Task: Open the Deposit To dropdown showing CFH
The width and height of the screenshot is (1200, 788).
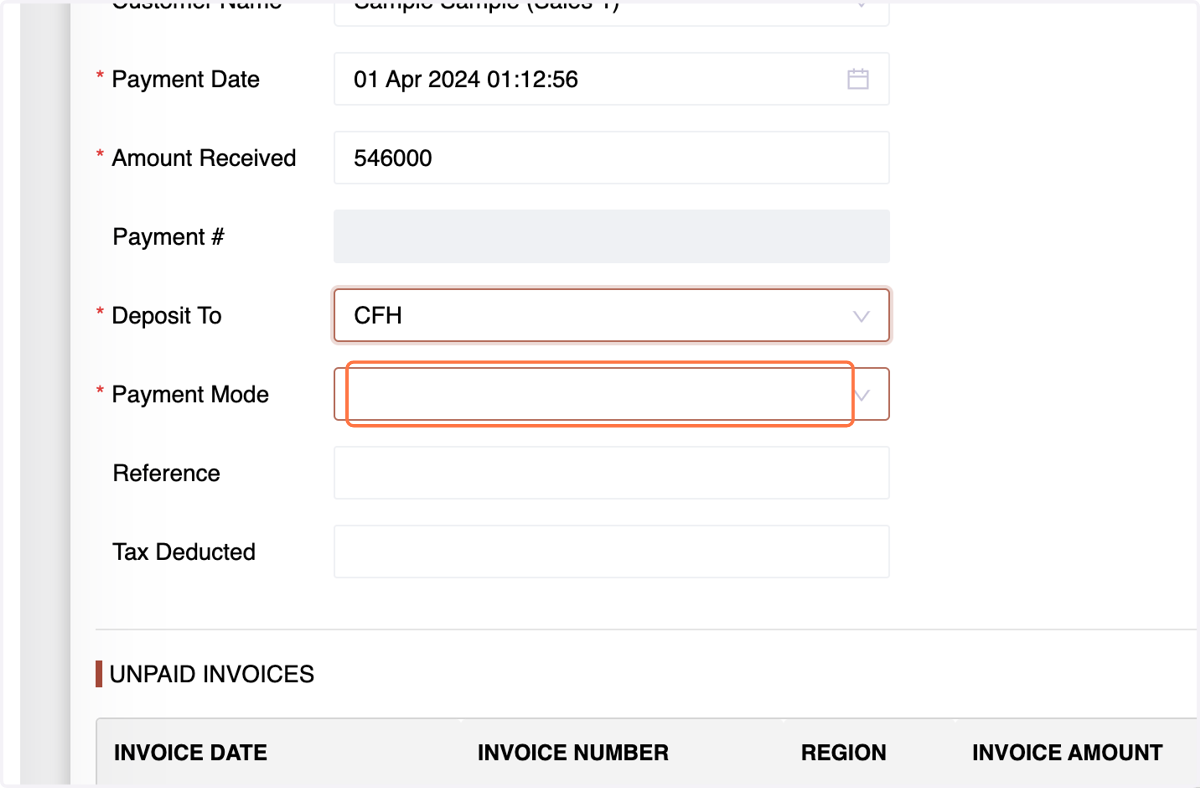Action: (611, 316)
